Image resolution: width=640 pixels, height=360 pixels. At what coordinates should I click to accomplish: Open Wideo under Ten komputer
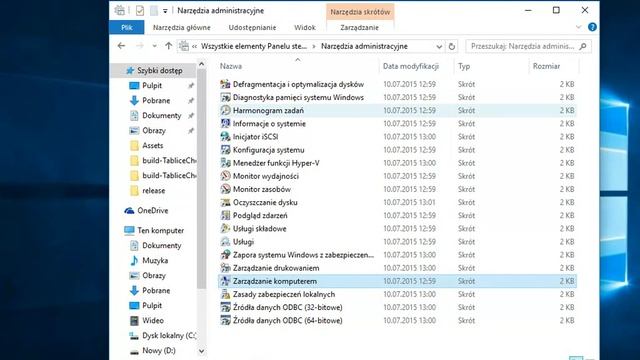click(x=153, y=320)
